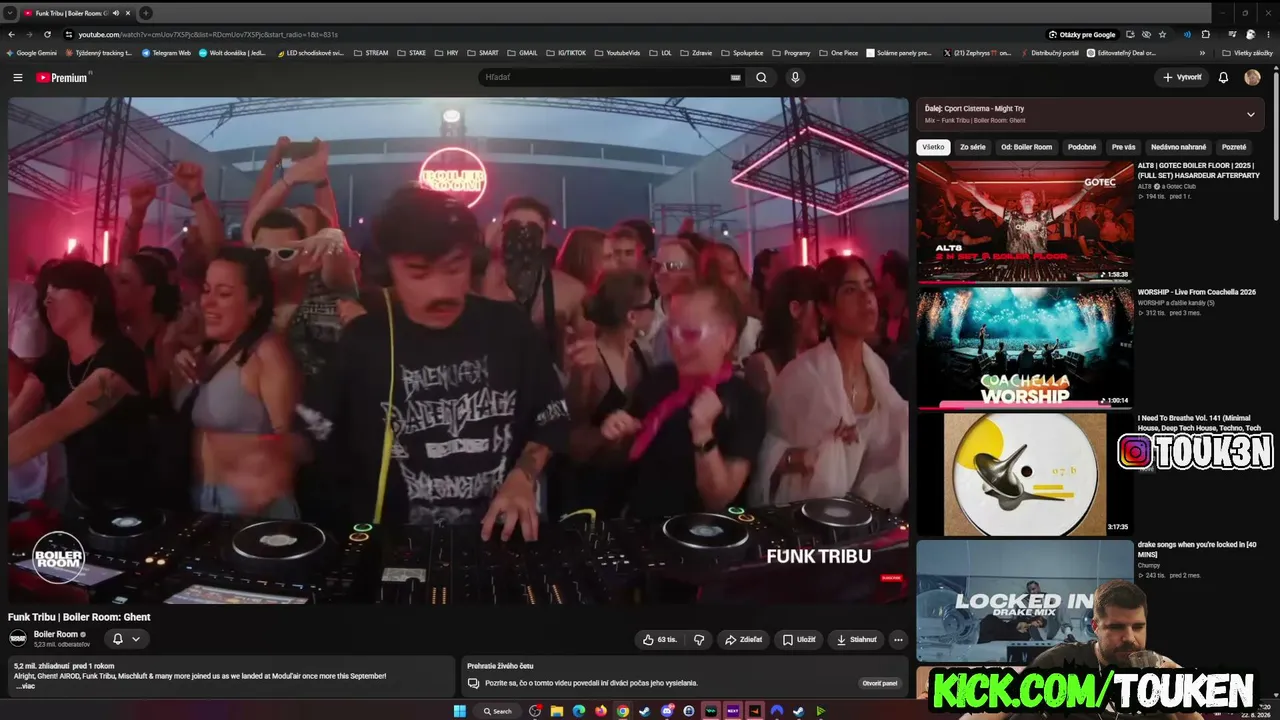Viewport: 1280px width, 720px height.
Task: Open the HRY bookmarks folder
Action: (447, 53)
